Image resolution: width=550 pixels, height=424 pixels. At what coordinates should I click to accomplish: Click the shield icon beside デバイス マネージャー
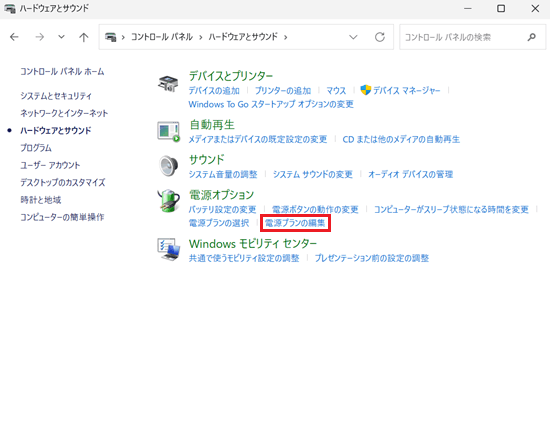[365, 90]
